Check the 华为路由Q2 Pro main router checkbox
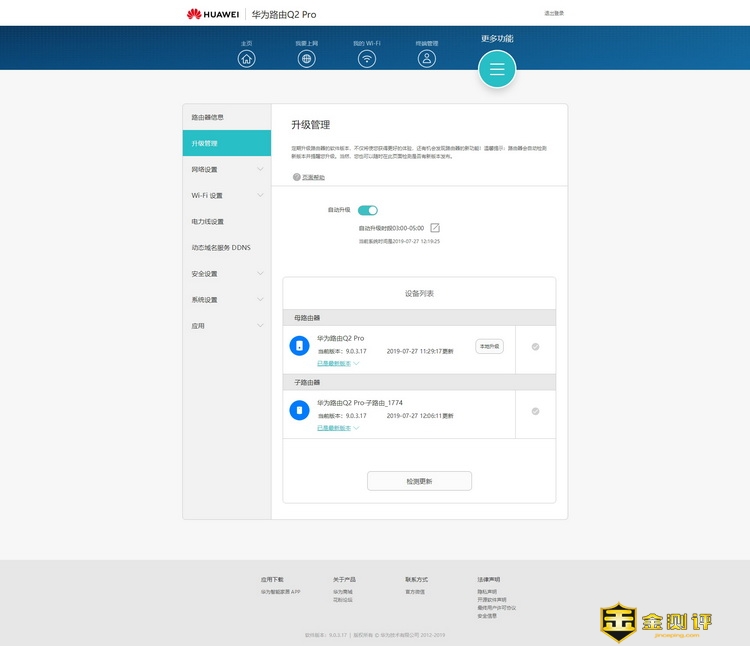Screen dimensions: 750x646 coord(536,347)
